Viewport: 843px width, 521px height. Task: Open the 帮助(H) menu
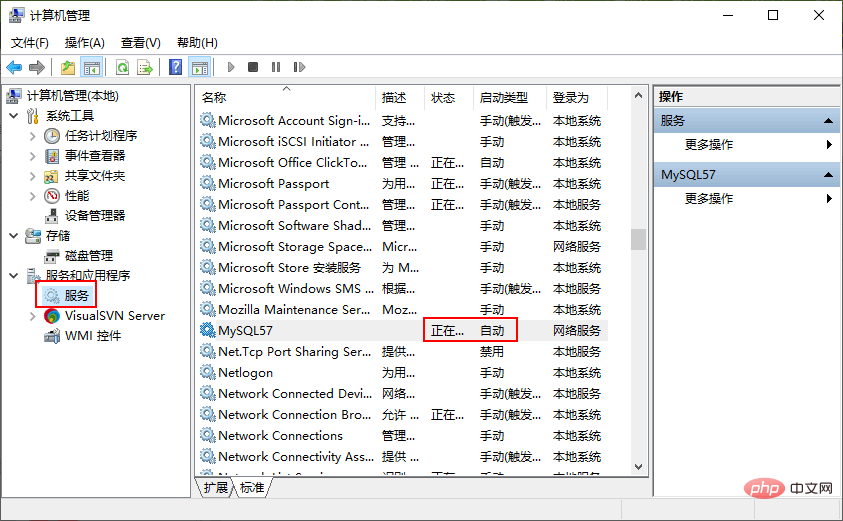(197, 42)
